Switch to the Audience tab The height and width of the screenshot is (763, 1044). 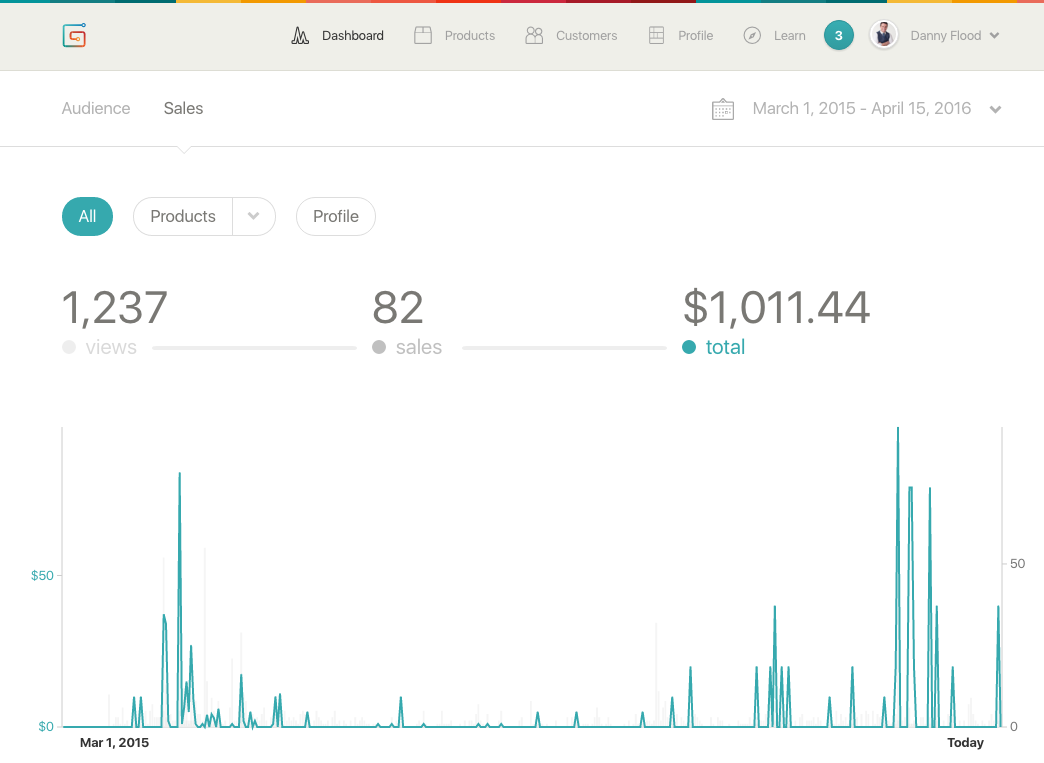click(96, 108)
